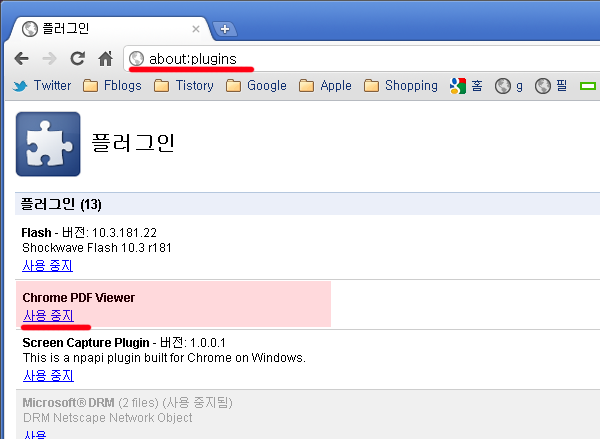Click the Microsoft® DRM plugin name
The width and height of the screenshot is (600, 439).
(68, 403)
